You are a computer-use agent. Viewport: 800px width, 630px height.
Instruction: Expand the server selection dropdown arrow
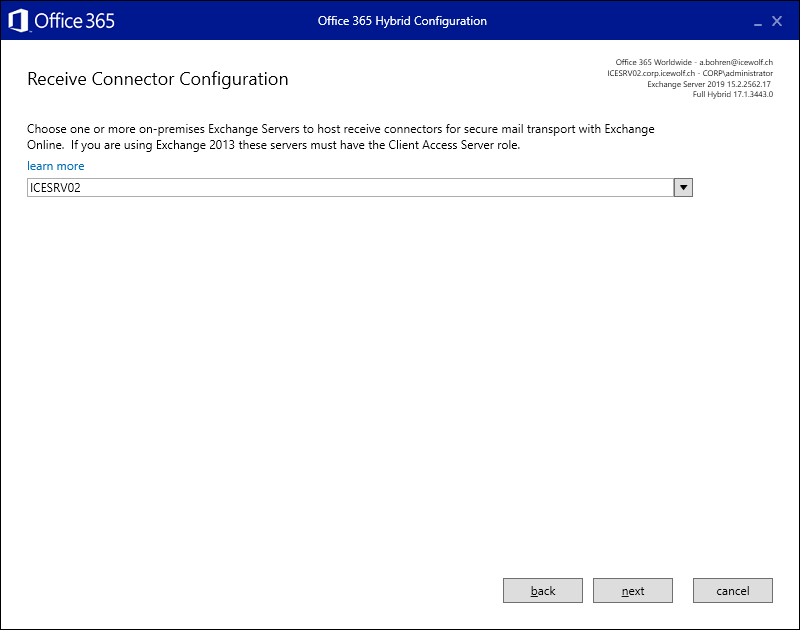pyautogui.click(x=683, y=187)
